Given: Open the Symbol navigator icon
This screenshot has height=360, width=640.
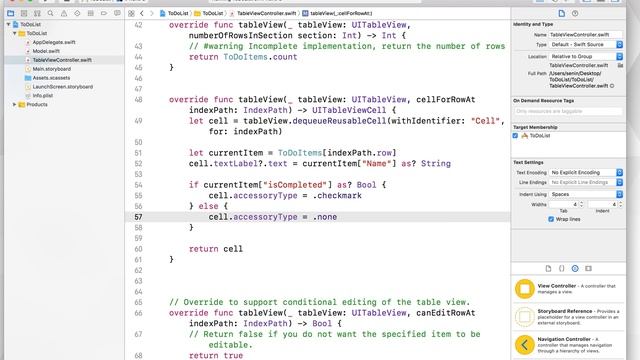Looking at the screenshot, I should [x=37, y=13].
